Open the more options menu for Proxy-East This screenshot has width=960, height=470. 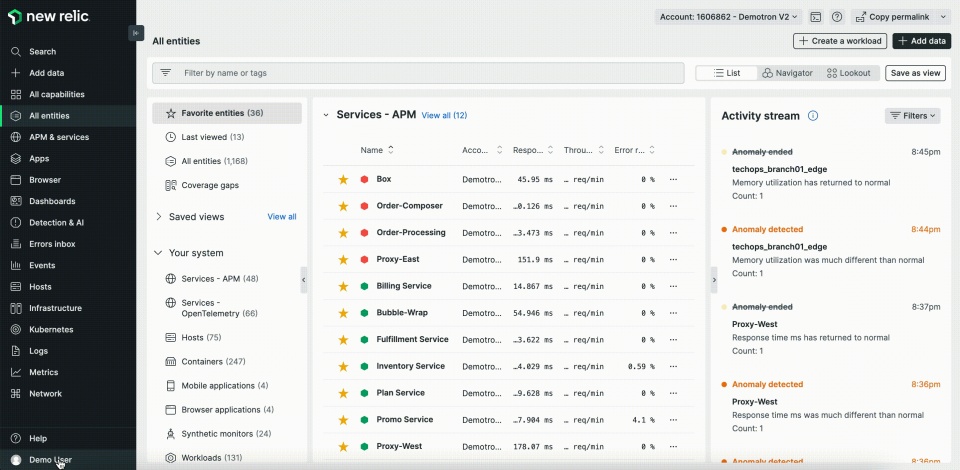click(x=673, y=259)
